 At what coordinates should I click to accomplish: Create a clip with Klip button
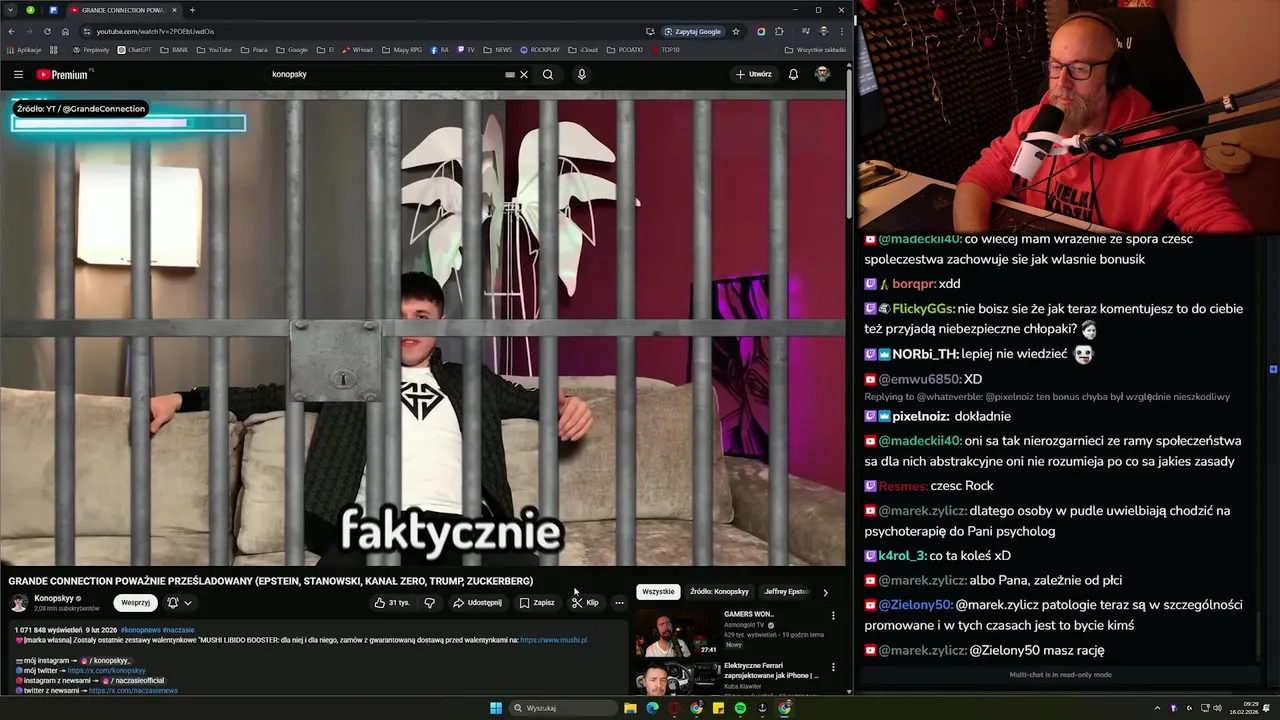[x=585, y=603]
